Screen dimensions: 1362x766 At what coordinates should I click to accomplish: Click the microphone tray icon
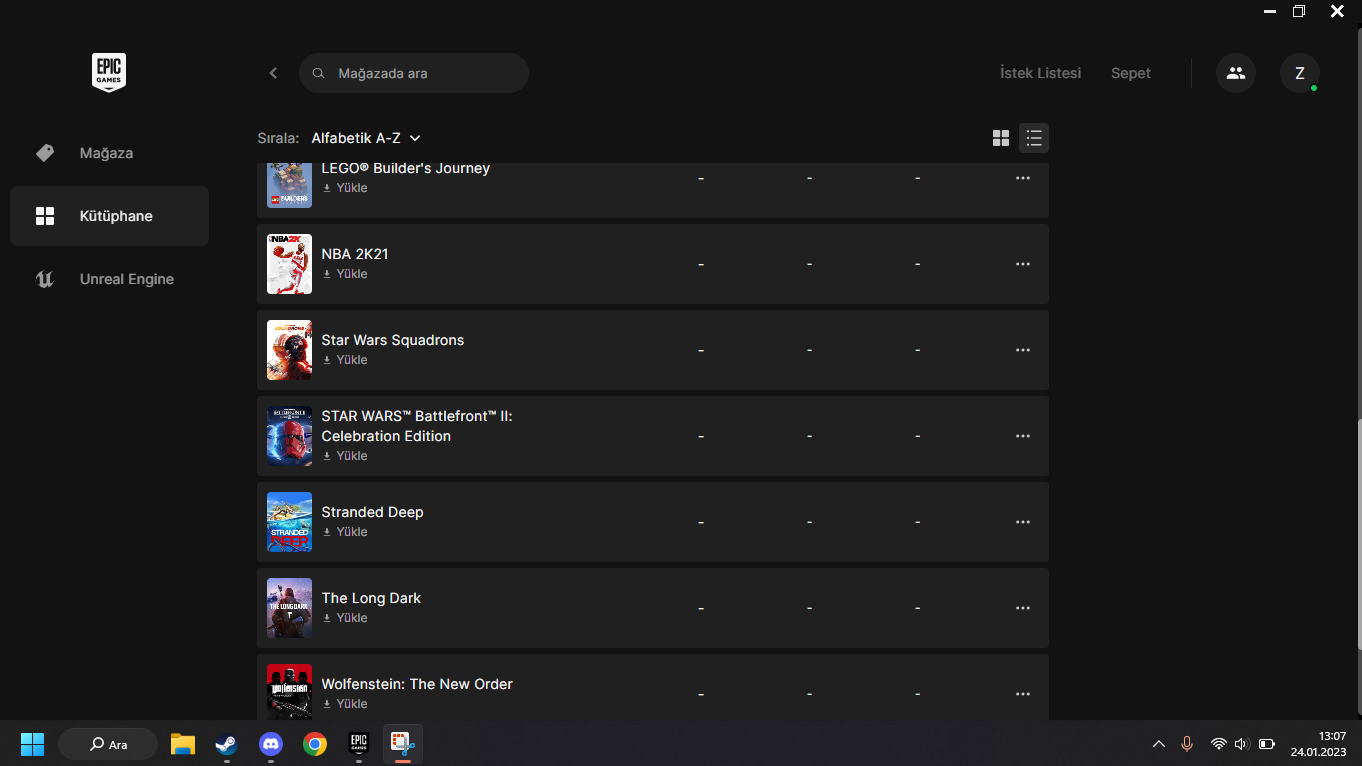1187,744
